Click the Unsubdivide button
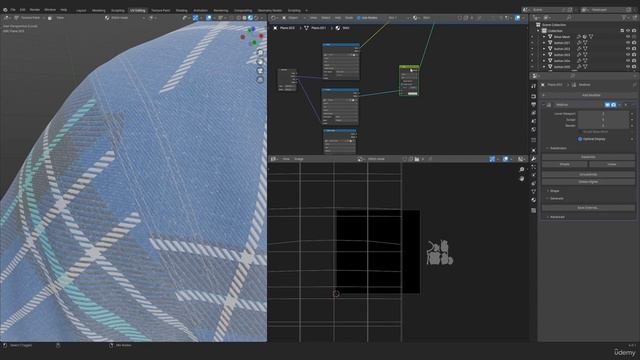 click(588, 174)
